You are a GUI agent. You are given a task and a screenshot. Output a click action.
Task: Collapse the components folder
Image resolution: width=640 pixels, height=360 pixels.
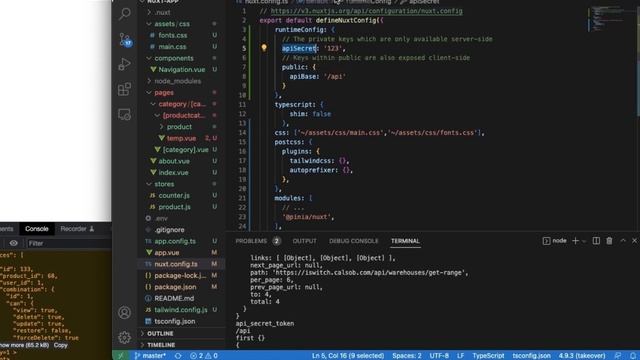click(x=173, y=58)
